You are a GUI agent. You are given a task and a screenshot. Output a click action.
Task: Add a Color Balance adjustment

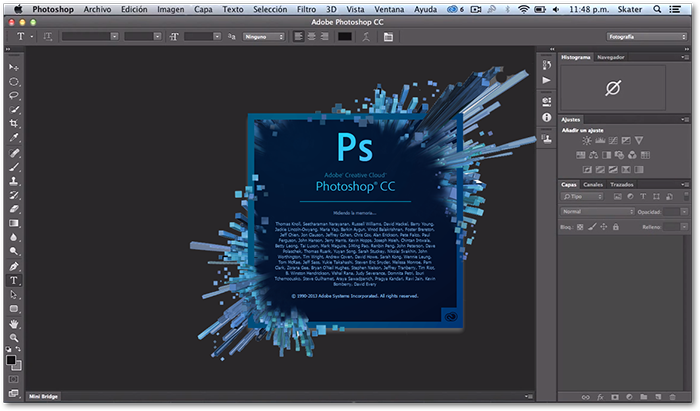click(x=593, y=155)
